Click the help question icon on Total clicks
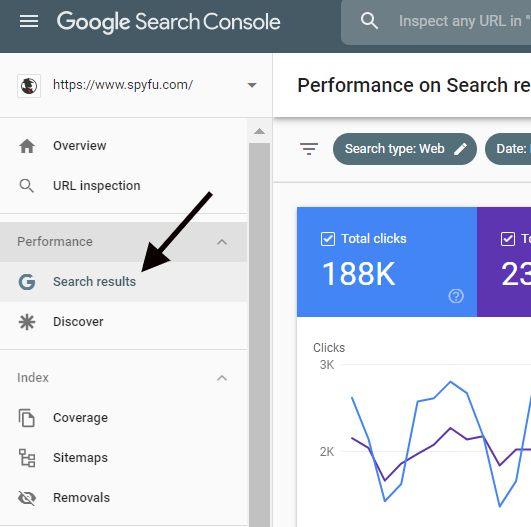This screenshot has width=531, height=527. (456, 296)
